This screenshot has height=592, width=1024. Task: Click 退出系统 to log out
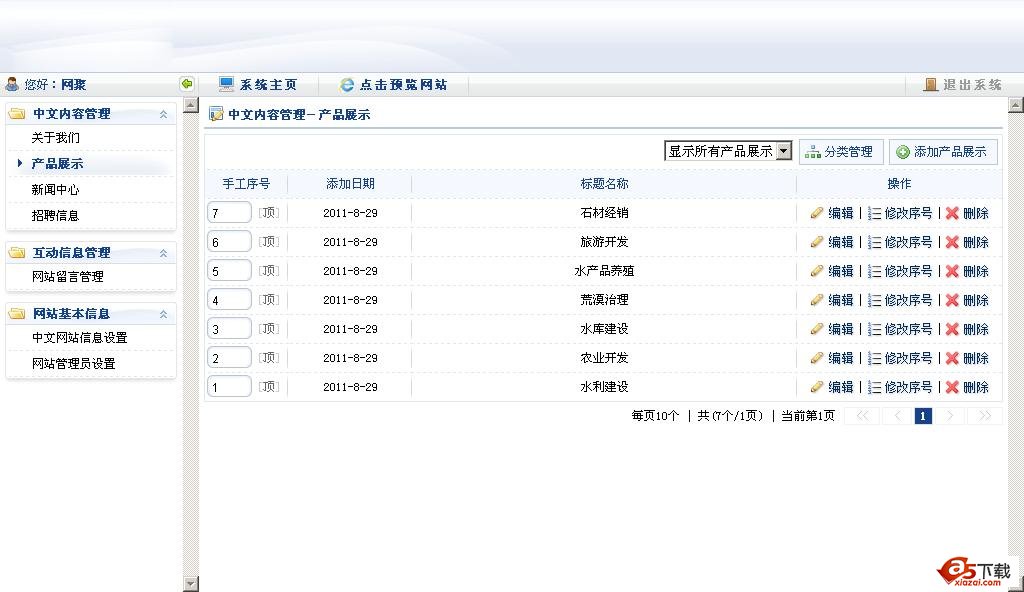(972, 84)
